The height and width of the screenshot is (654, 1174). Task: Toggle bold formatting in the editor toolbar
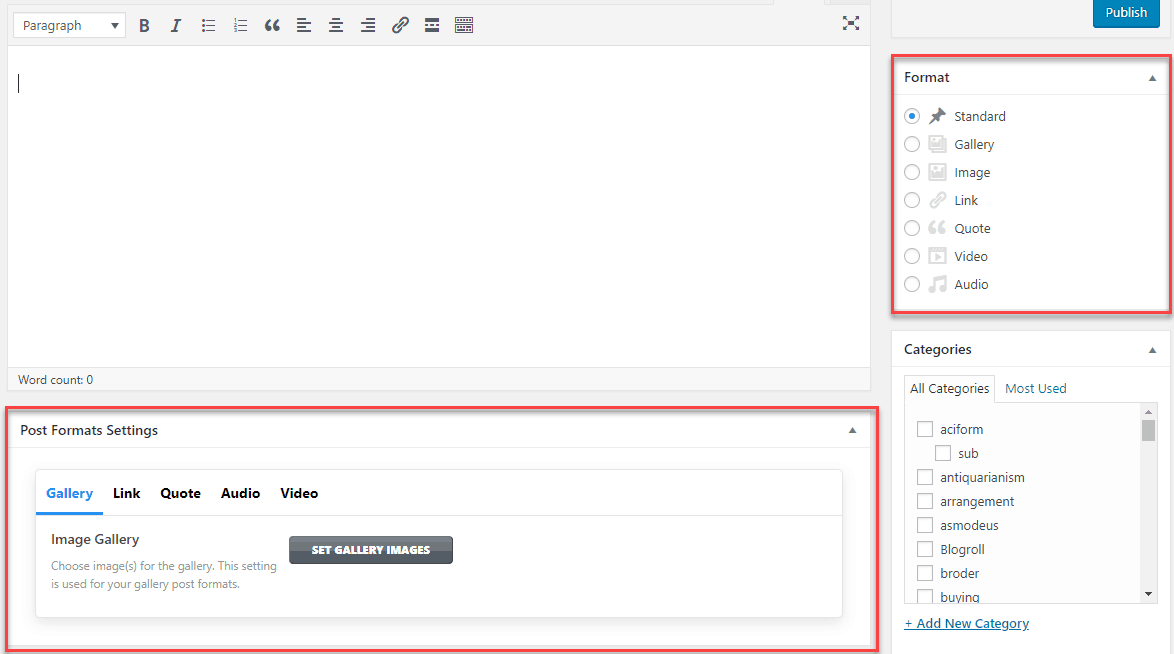pyautogui.click(x=144, y=26)
